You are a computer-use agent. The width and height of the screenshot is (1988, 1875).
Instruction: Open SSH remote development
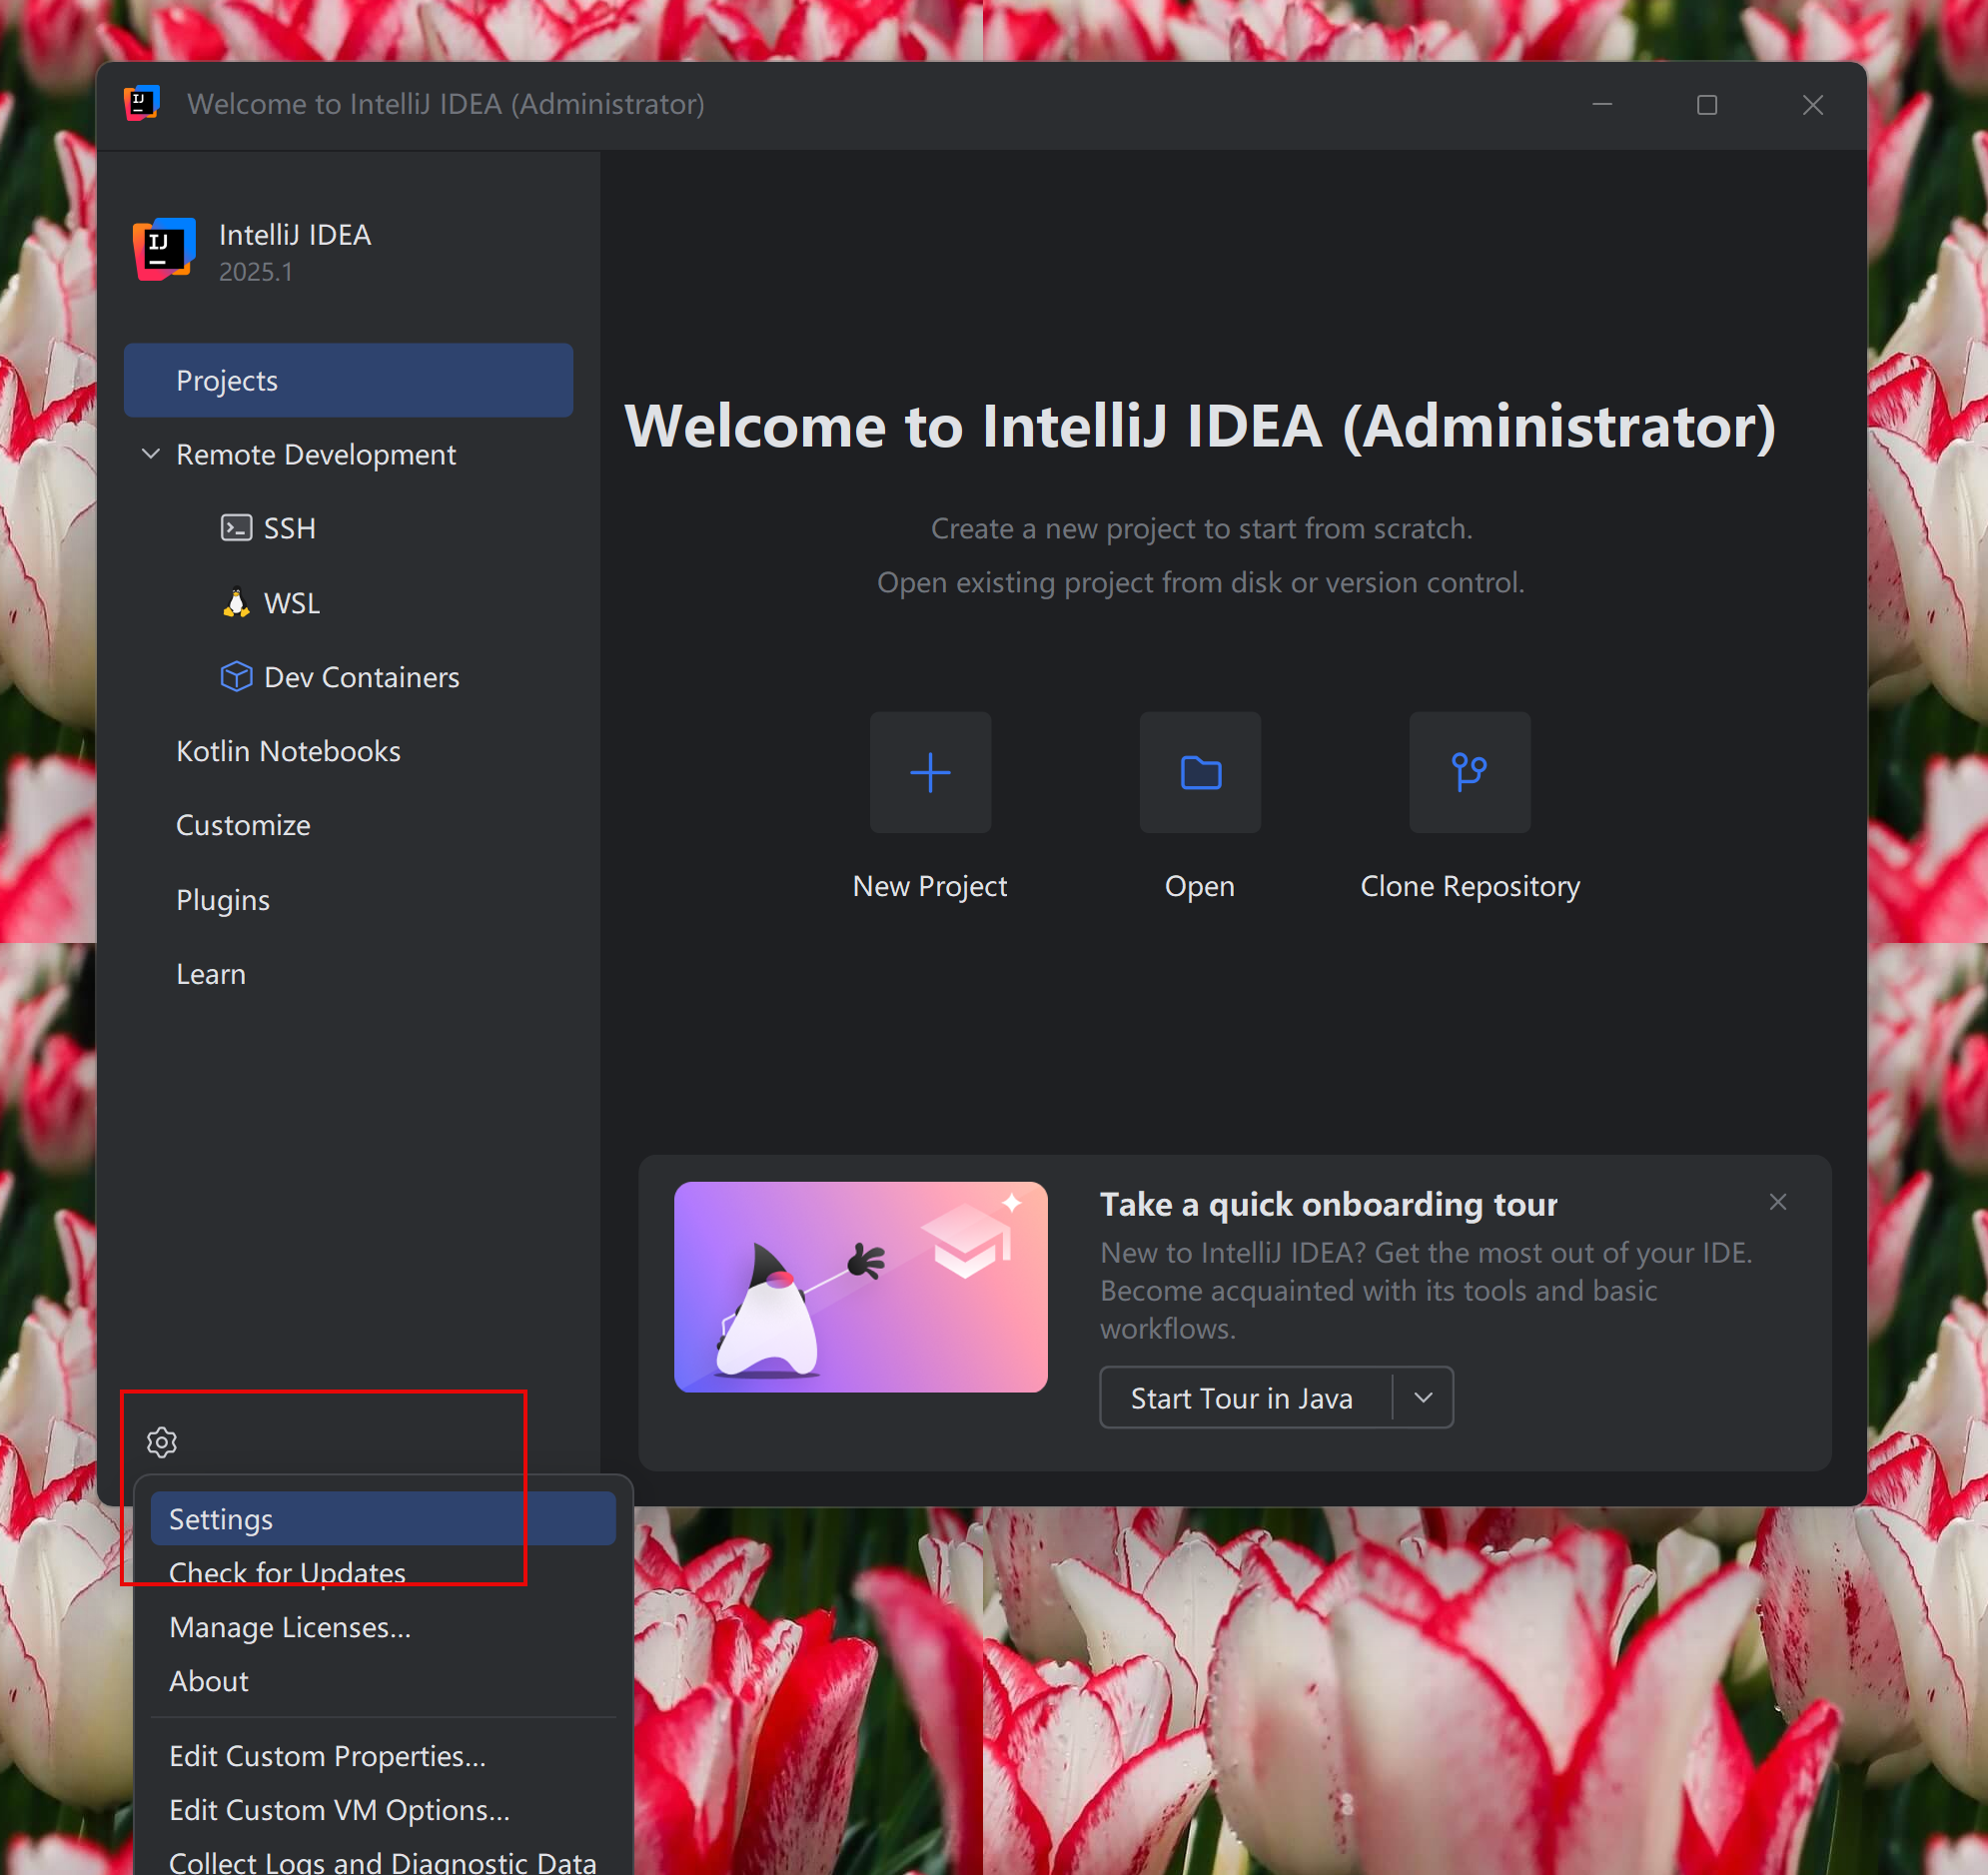[x=288, y=528]
